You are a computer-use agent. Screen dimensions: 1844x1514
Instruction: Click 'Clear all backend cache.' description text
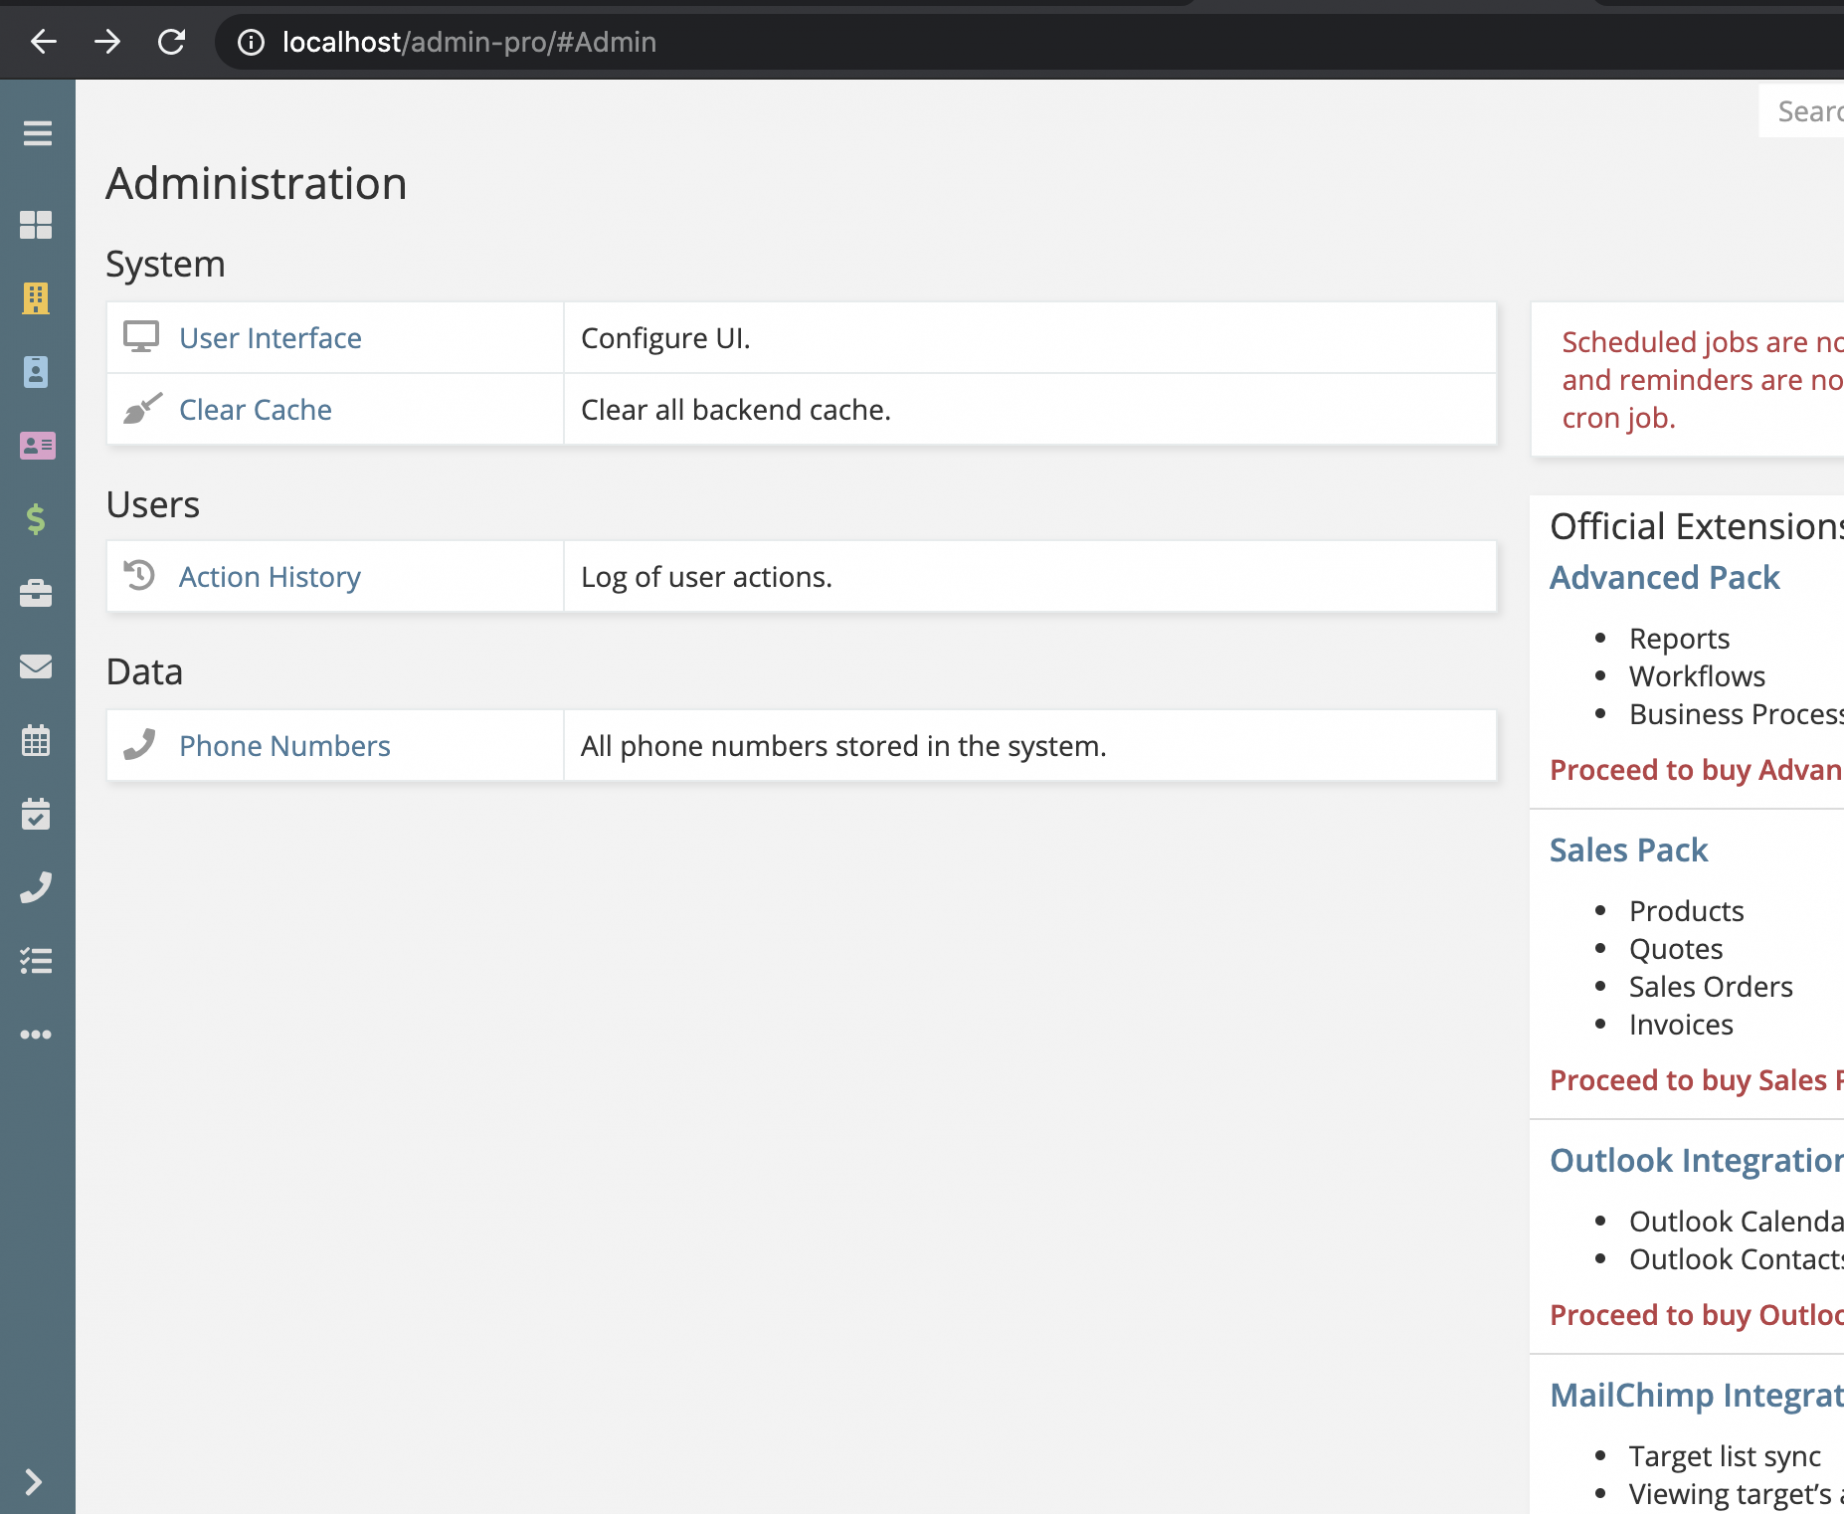735,409
